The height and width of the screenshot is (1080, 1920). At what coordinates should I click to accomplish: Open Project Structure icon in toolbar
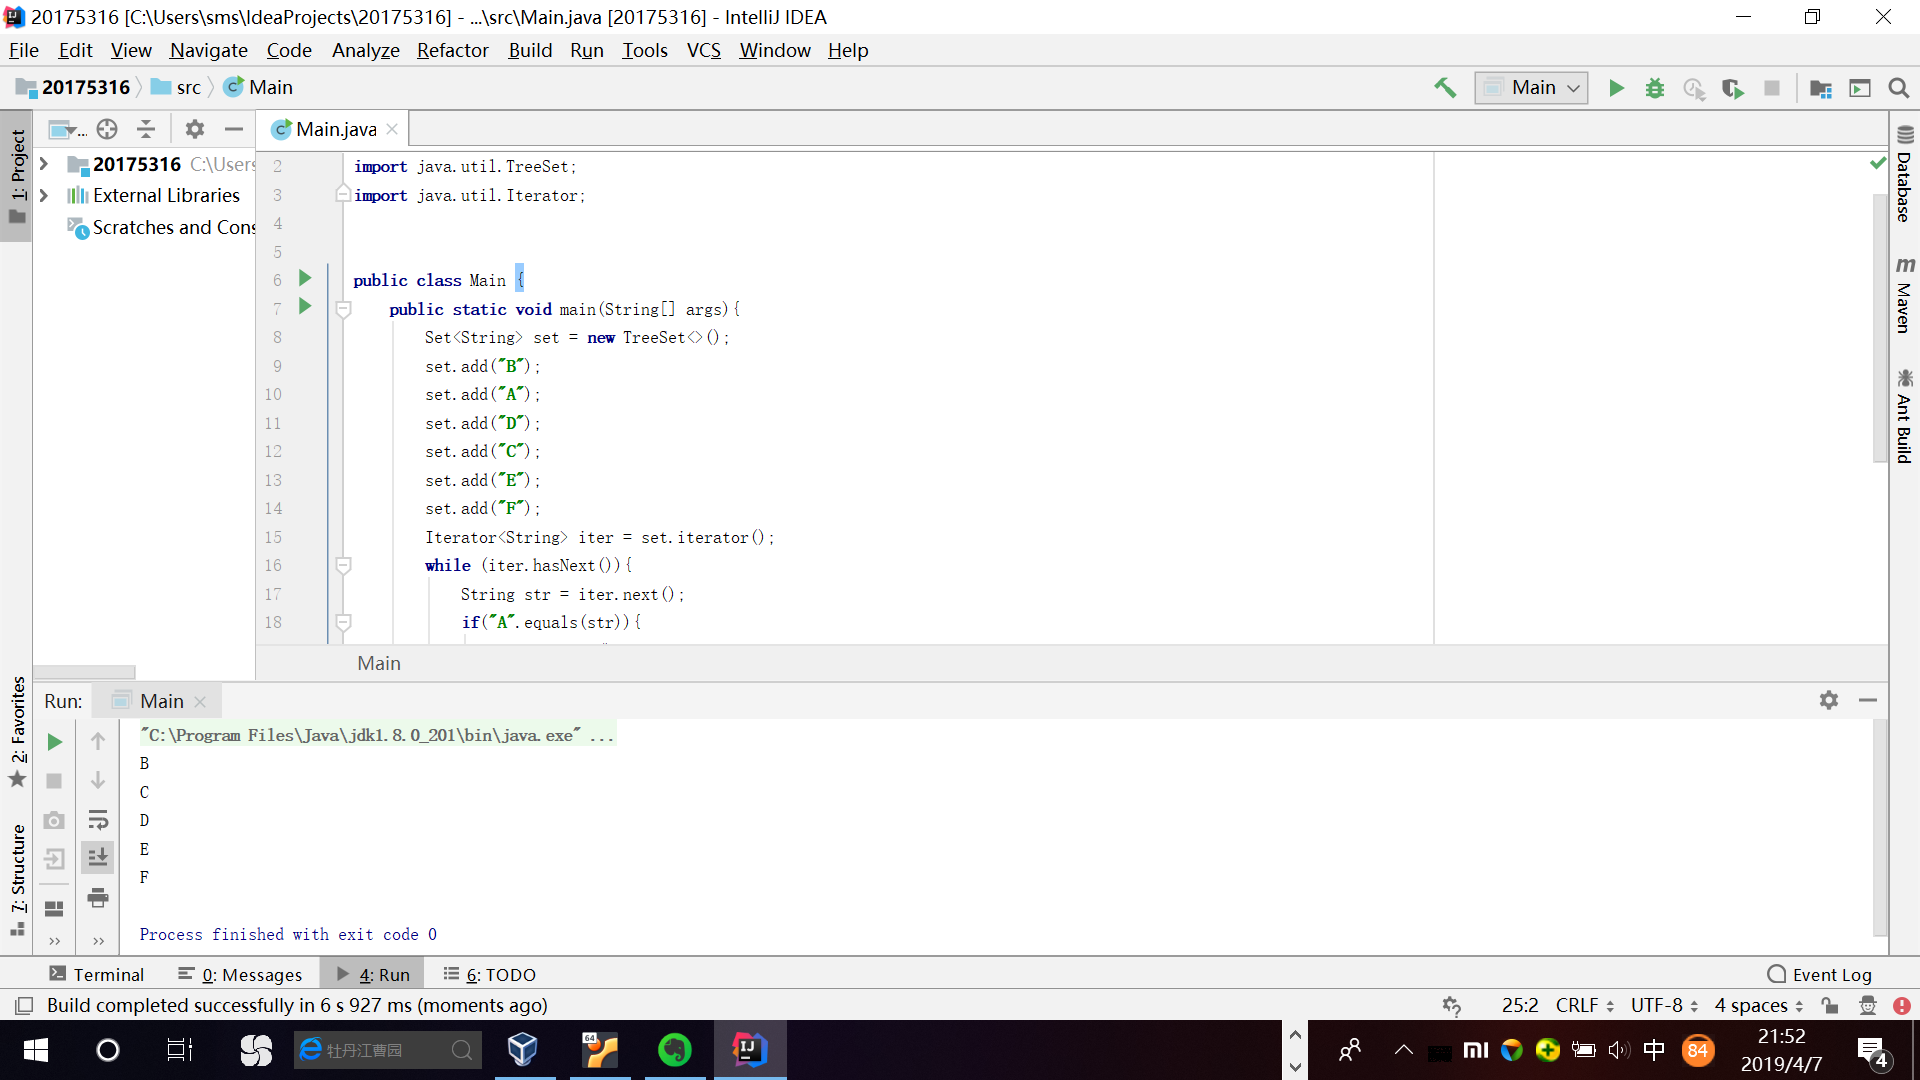point(1821,88)
